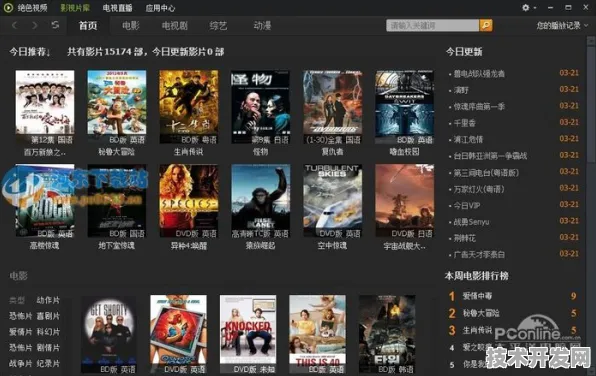The height and width of the screenshot is (376, 596).
Task: Click the 万家灯火(粤语) entry
Action: 479,189
